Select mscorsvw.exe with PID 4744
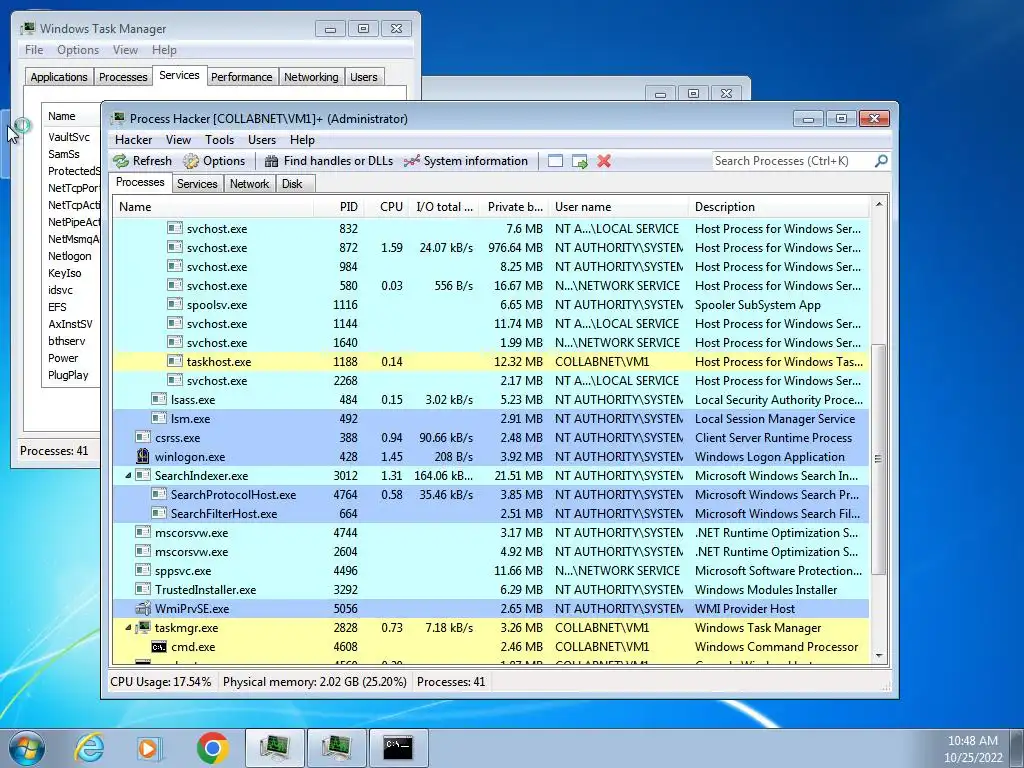Image resolution: width=1024 pixels, height=768 pixels. (490, 533)
